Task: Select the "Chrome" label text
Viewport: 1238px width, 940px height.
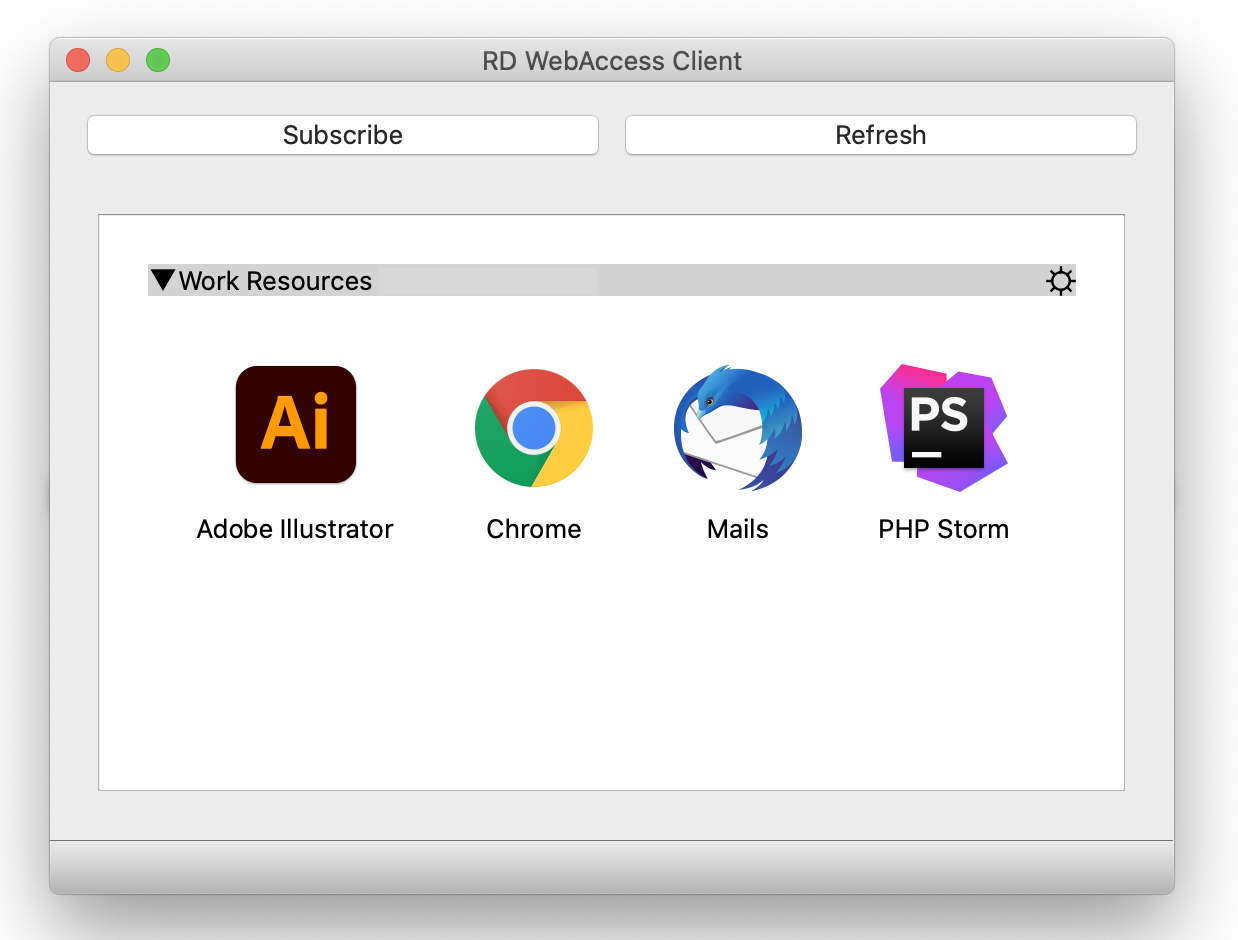Action: click(534, 529)
